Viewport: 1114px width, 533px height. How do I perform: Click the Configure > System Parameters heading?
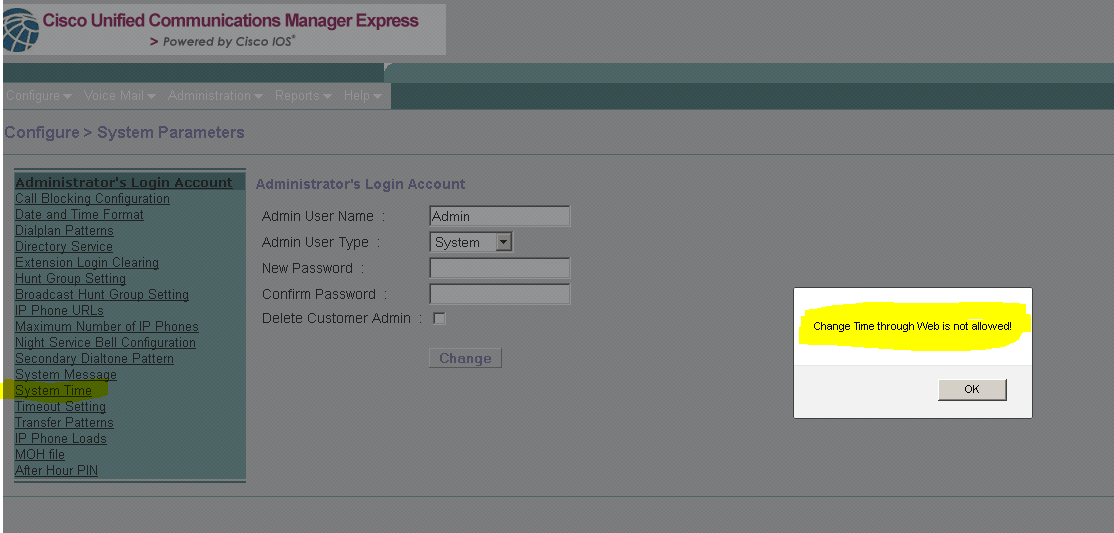coord(124,132)
